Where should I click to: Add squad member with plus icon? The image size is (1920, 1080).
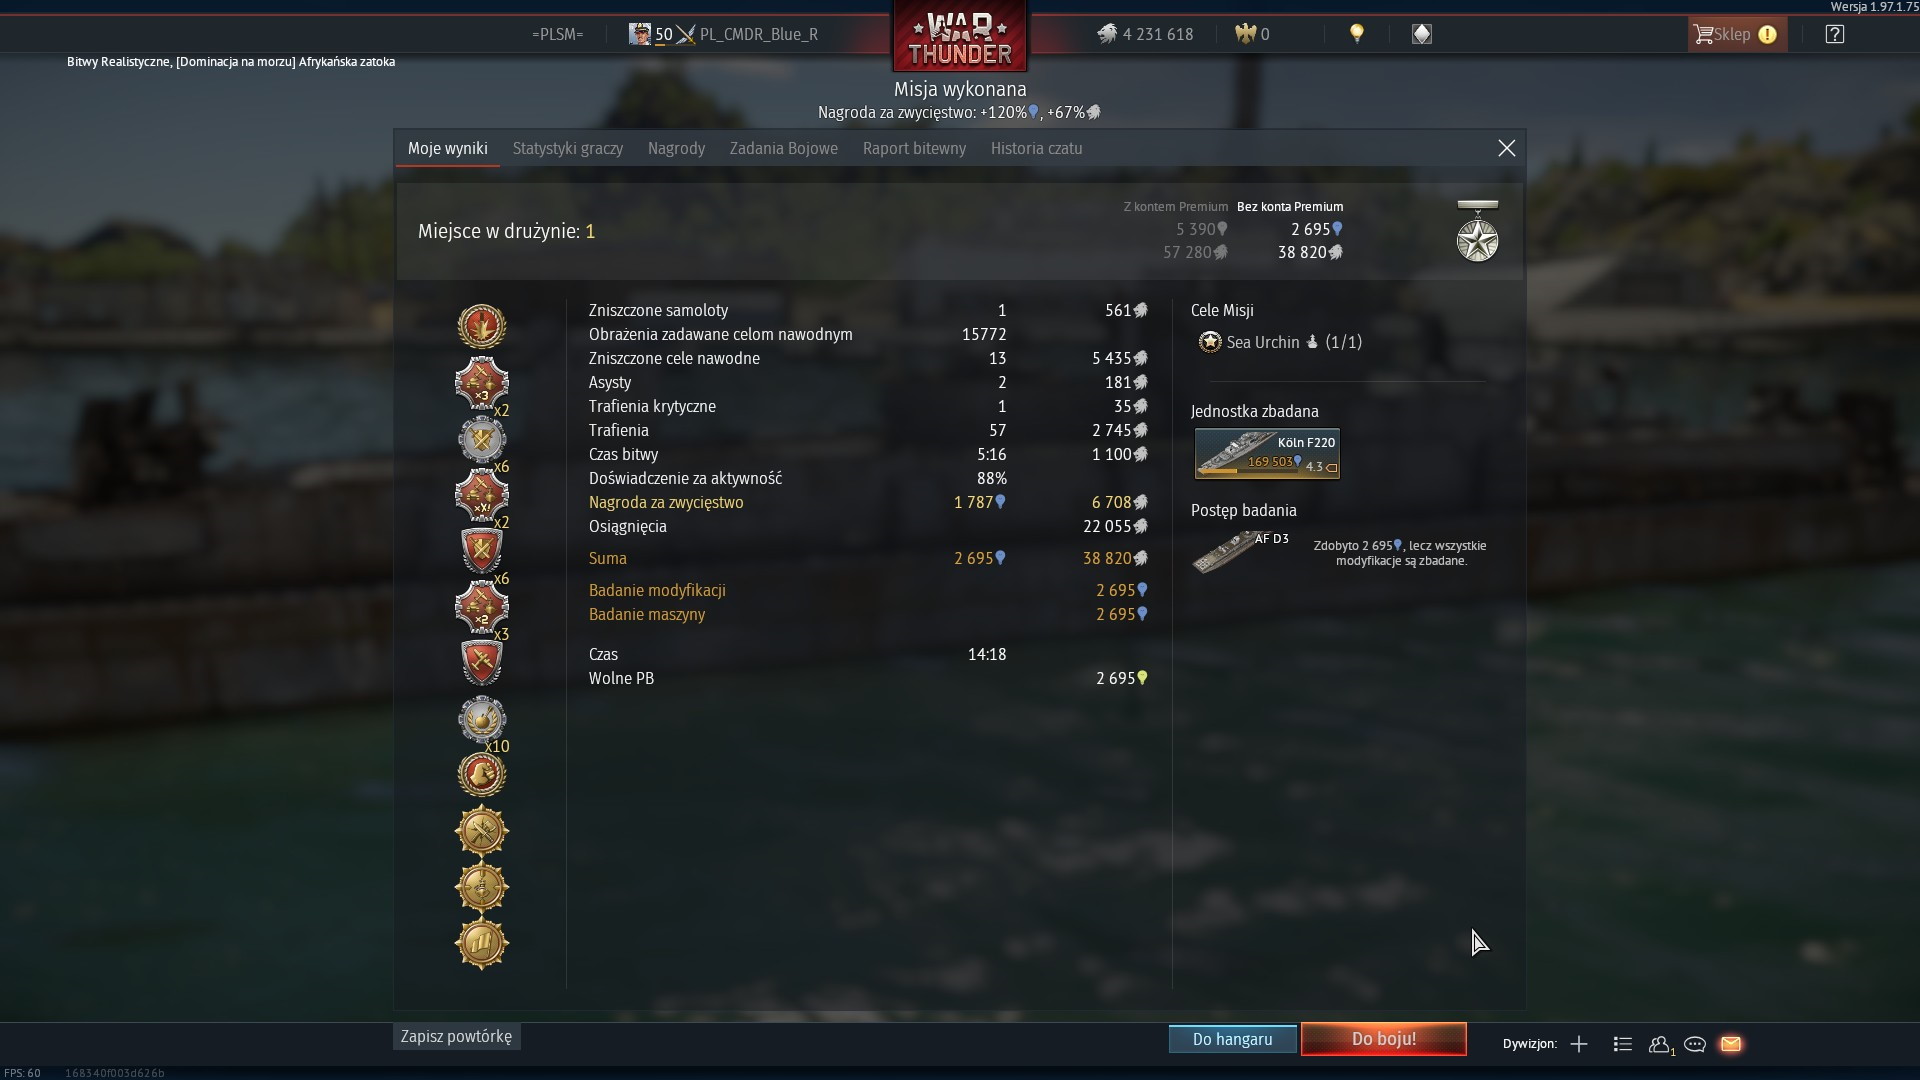coord(1579,1044)
